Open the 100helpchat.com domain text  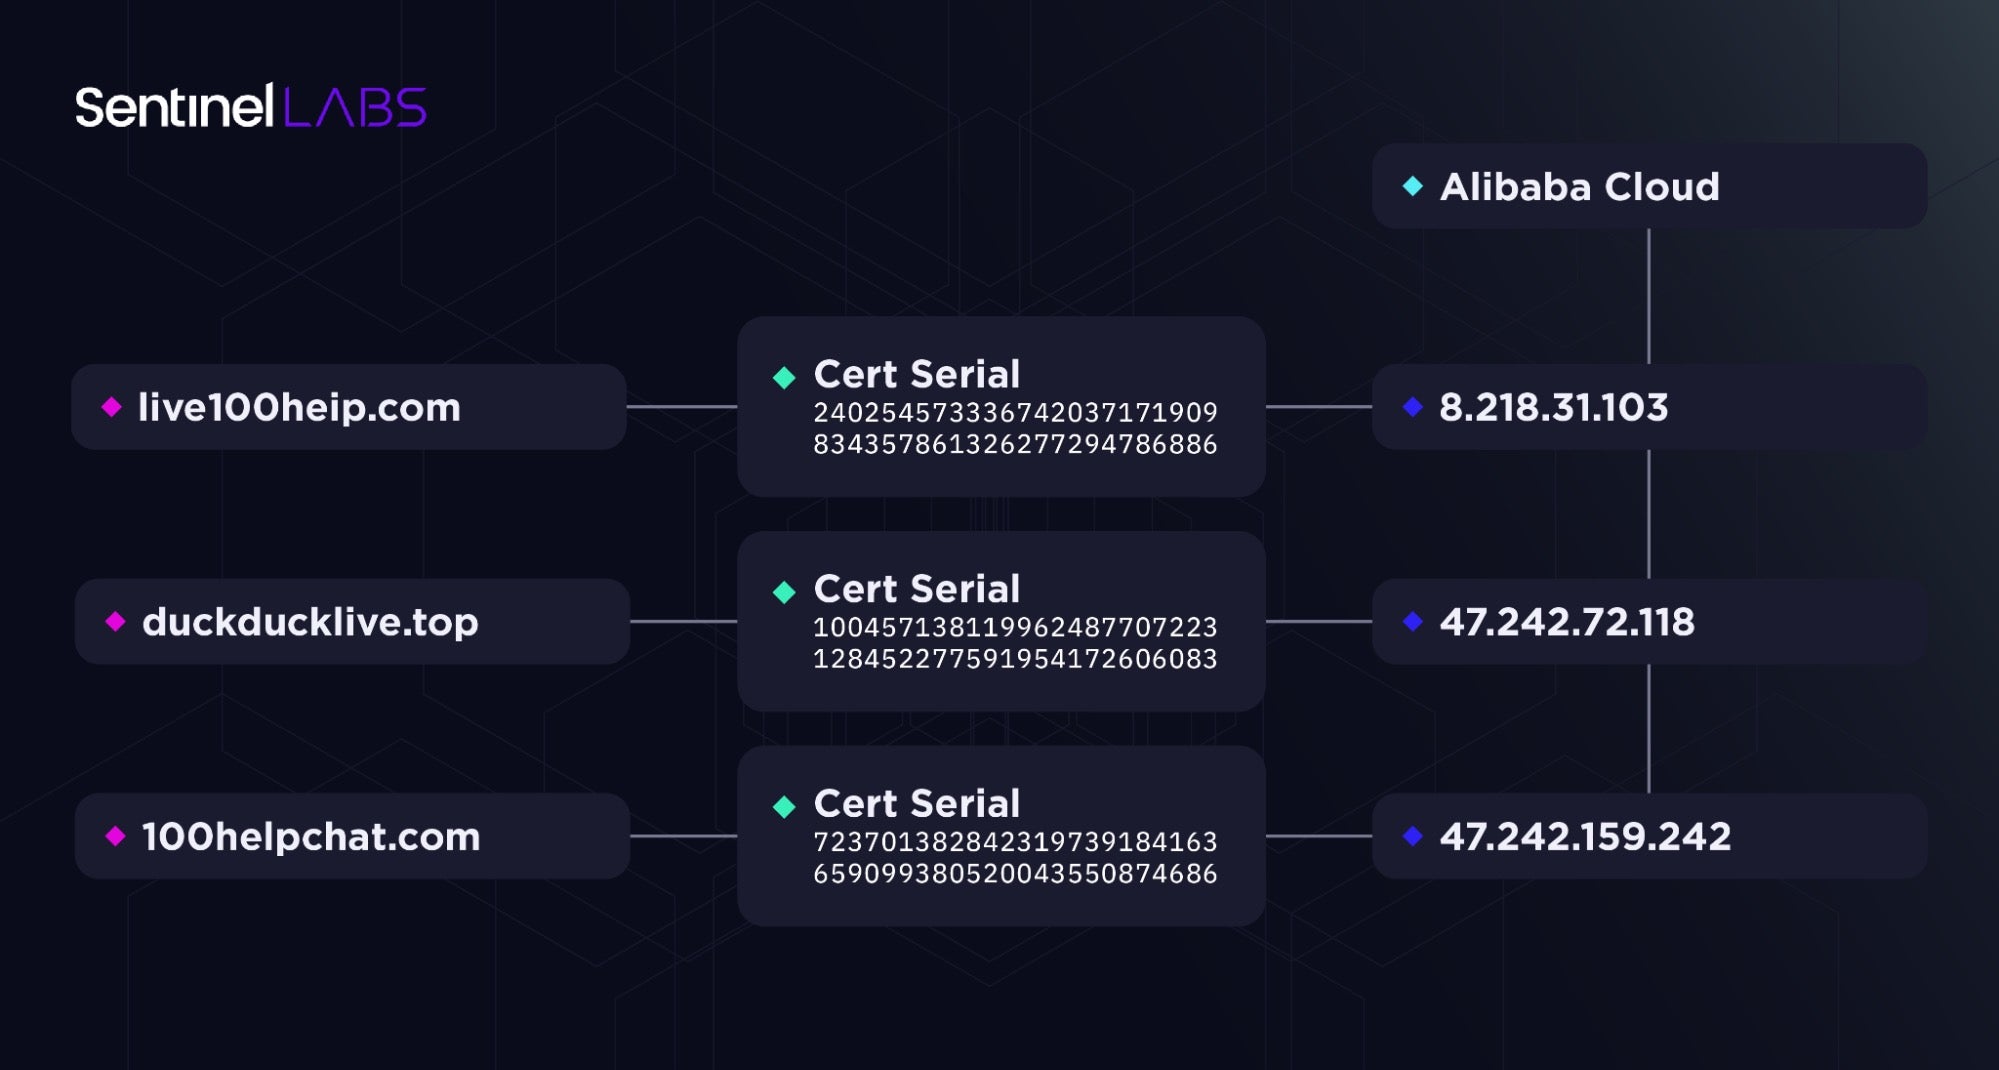(x=311, y=837)
